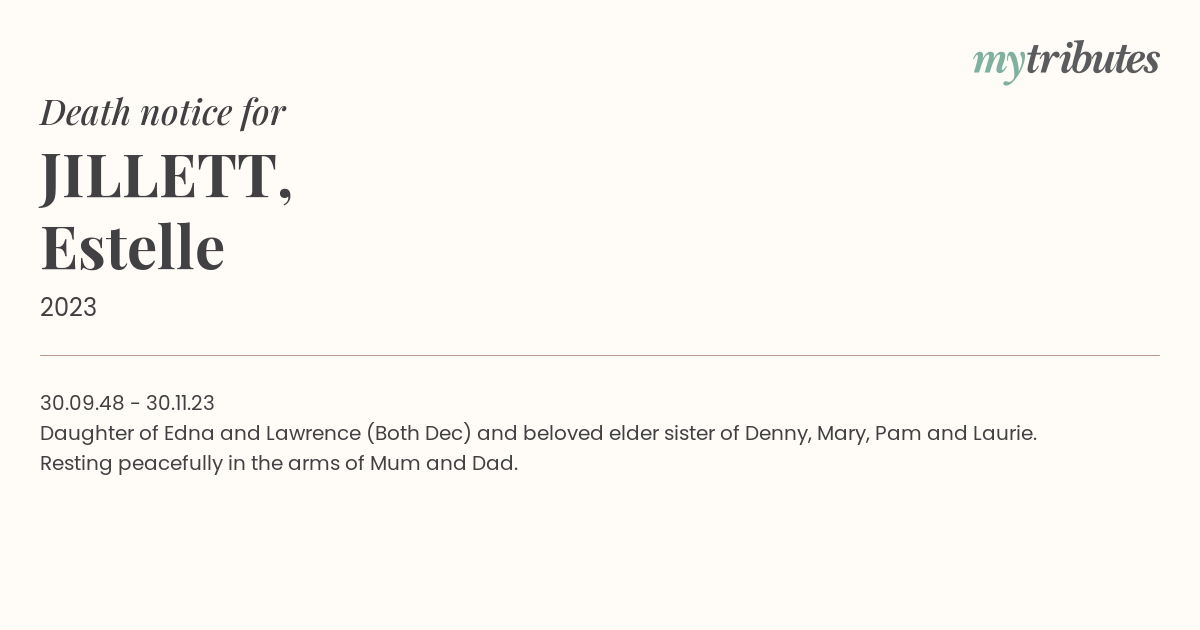Click "tributes" in the site logo

point(1092,60)
